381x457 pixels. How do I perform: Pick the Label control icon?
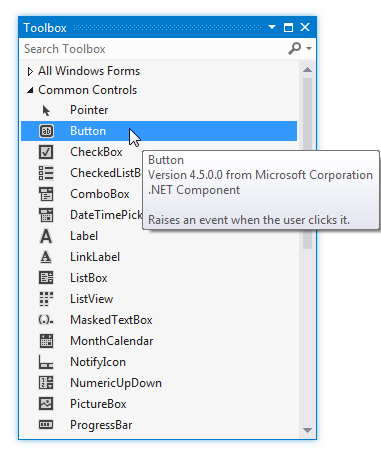point(46,236)
